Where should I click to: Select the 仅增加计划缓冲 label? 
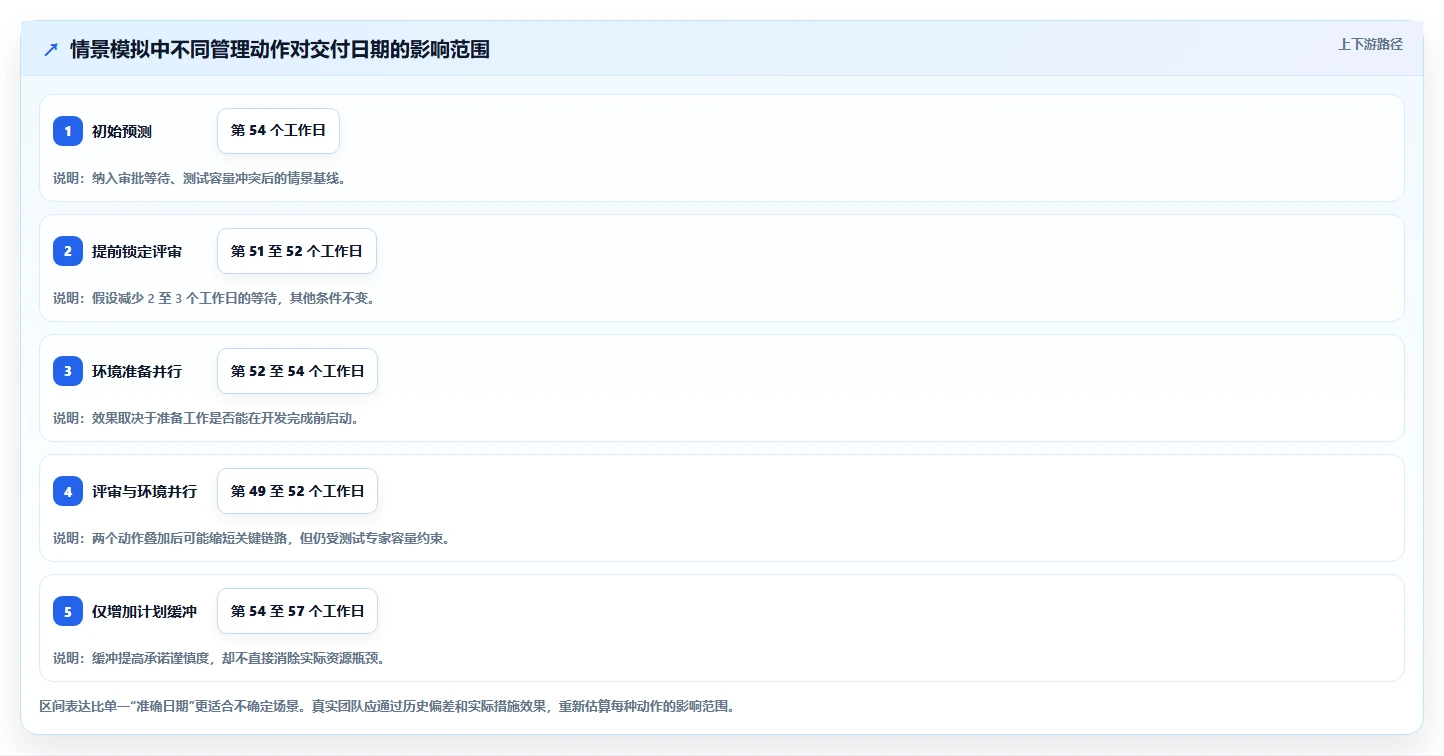(144, 611)
